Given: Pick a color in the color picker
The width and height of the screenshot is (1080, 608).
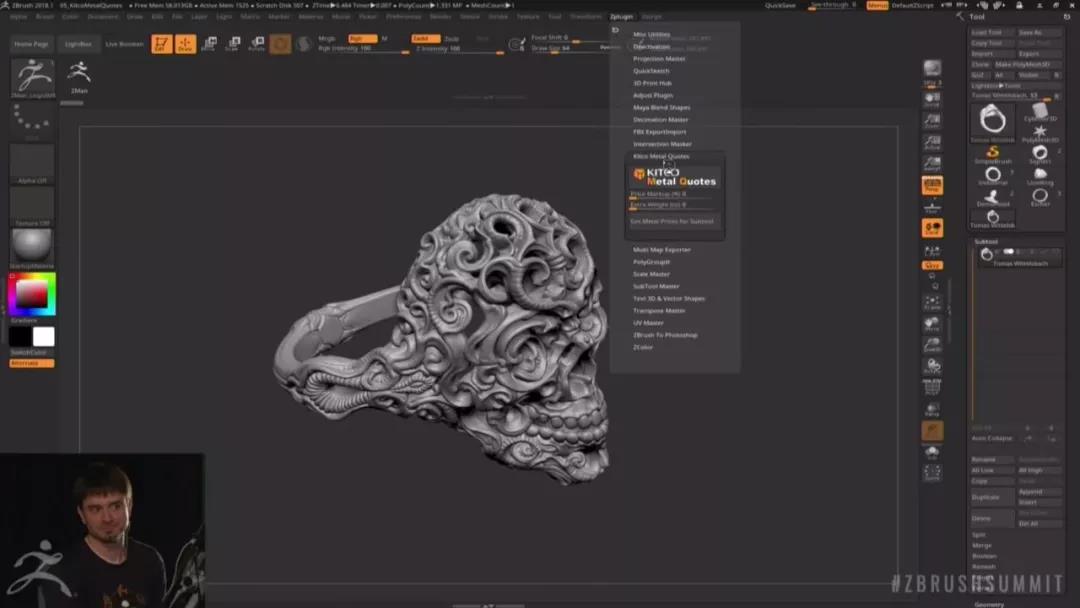Looking at the screenshot, I should coord(32,295).
